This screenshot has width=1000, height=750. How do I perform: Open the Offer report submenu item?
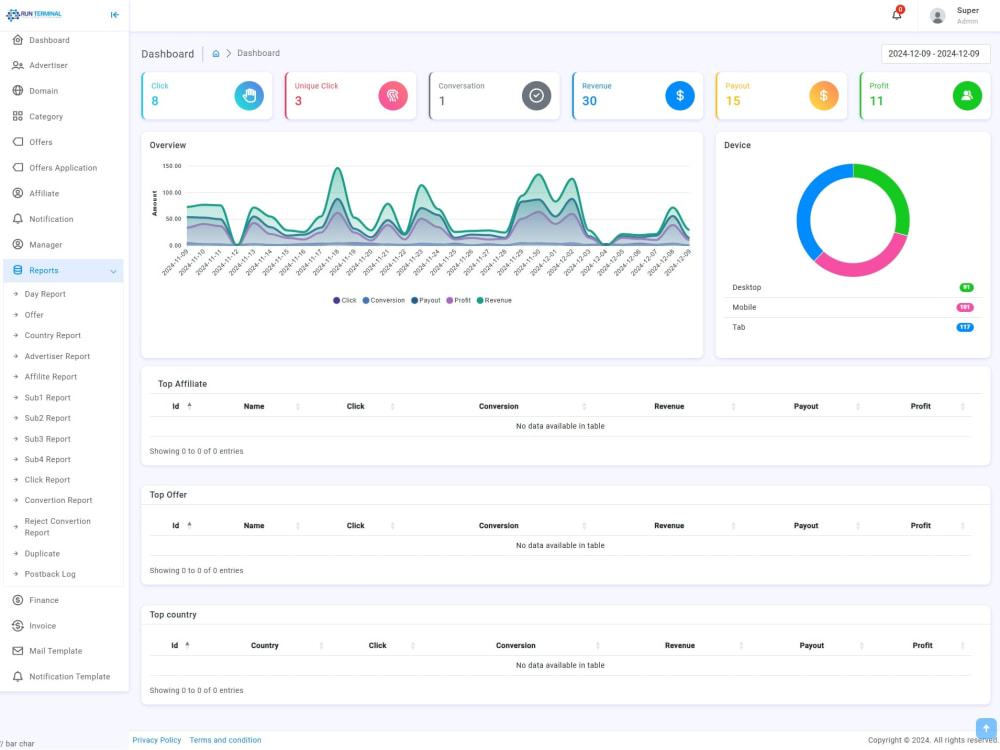click(x=34, y=315)
